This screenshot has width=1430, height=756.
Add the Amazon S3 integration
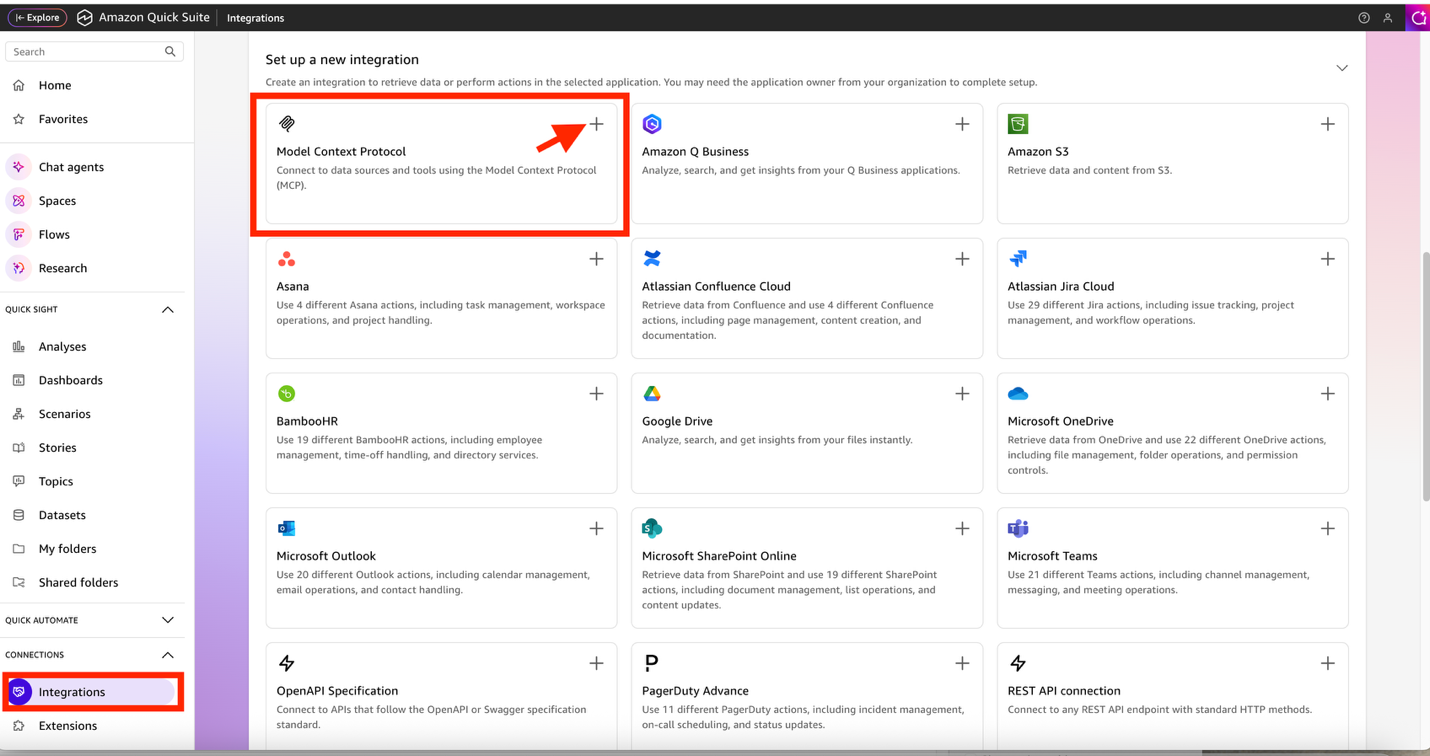click(1327, 124)
